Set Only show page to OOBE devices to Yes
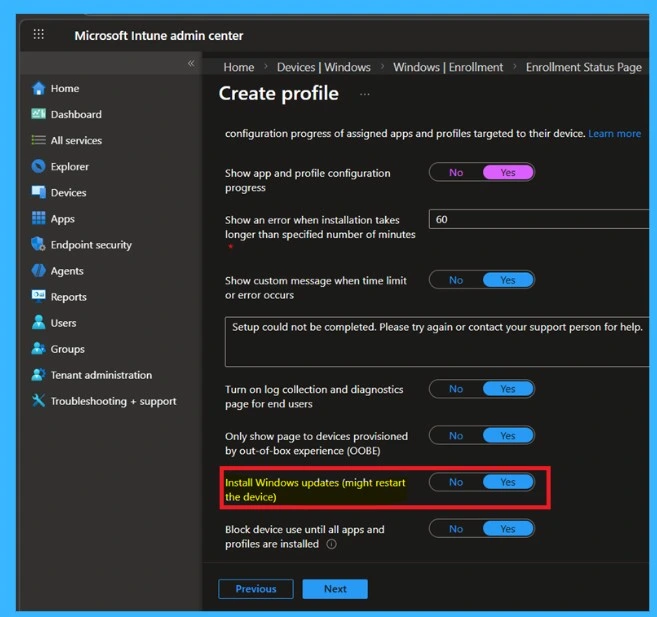657x617 pixels. coord(508,436)
